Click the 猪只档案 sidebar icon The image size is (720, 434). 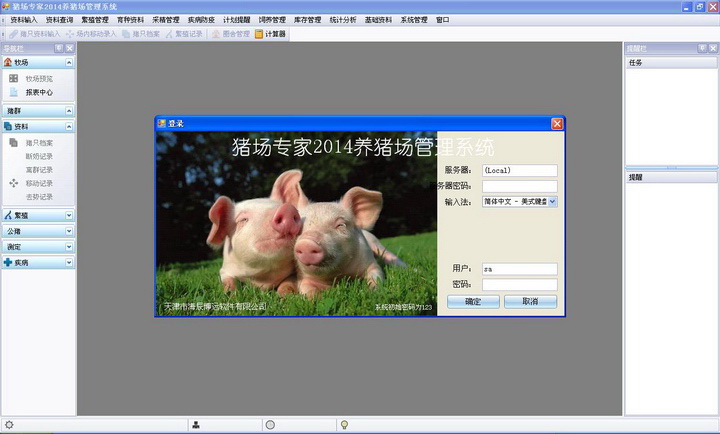14,143
